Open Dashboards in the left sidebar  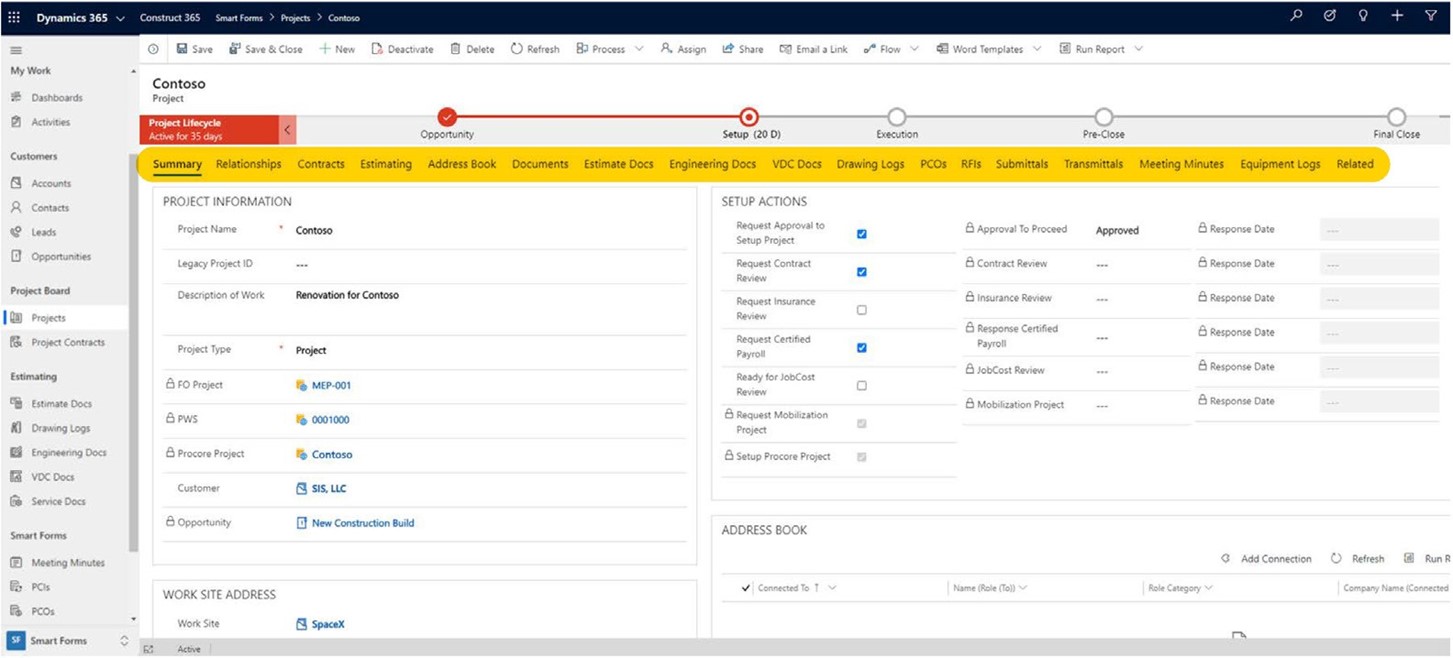coord(57,98)
